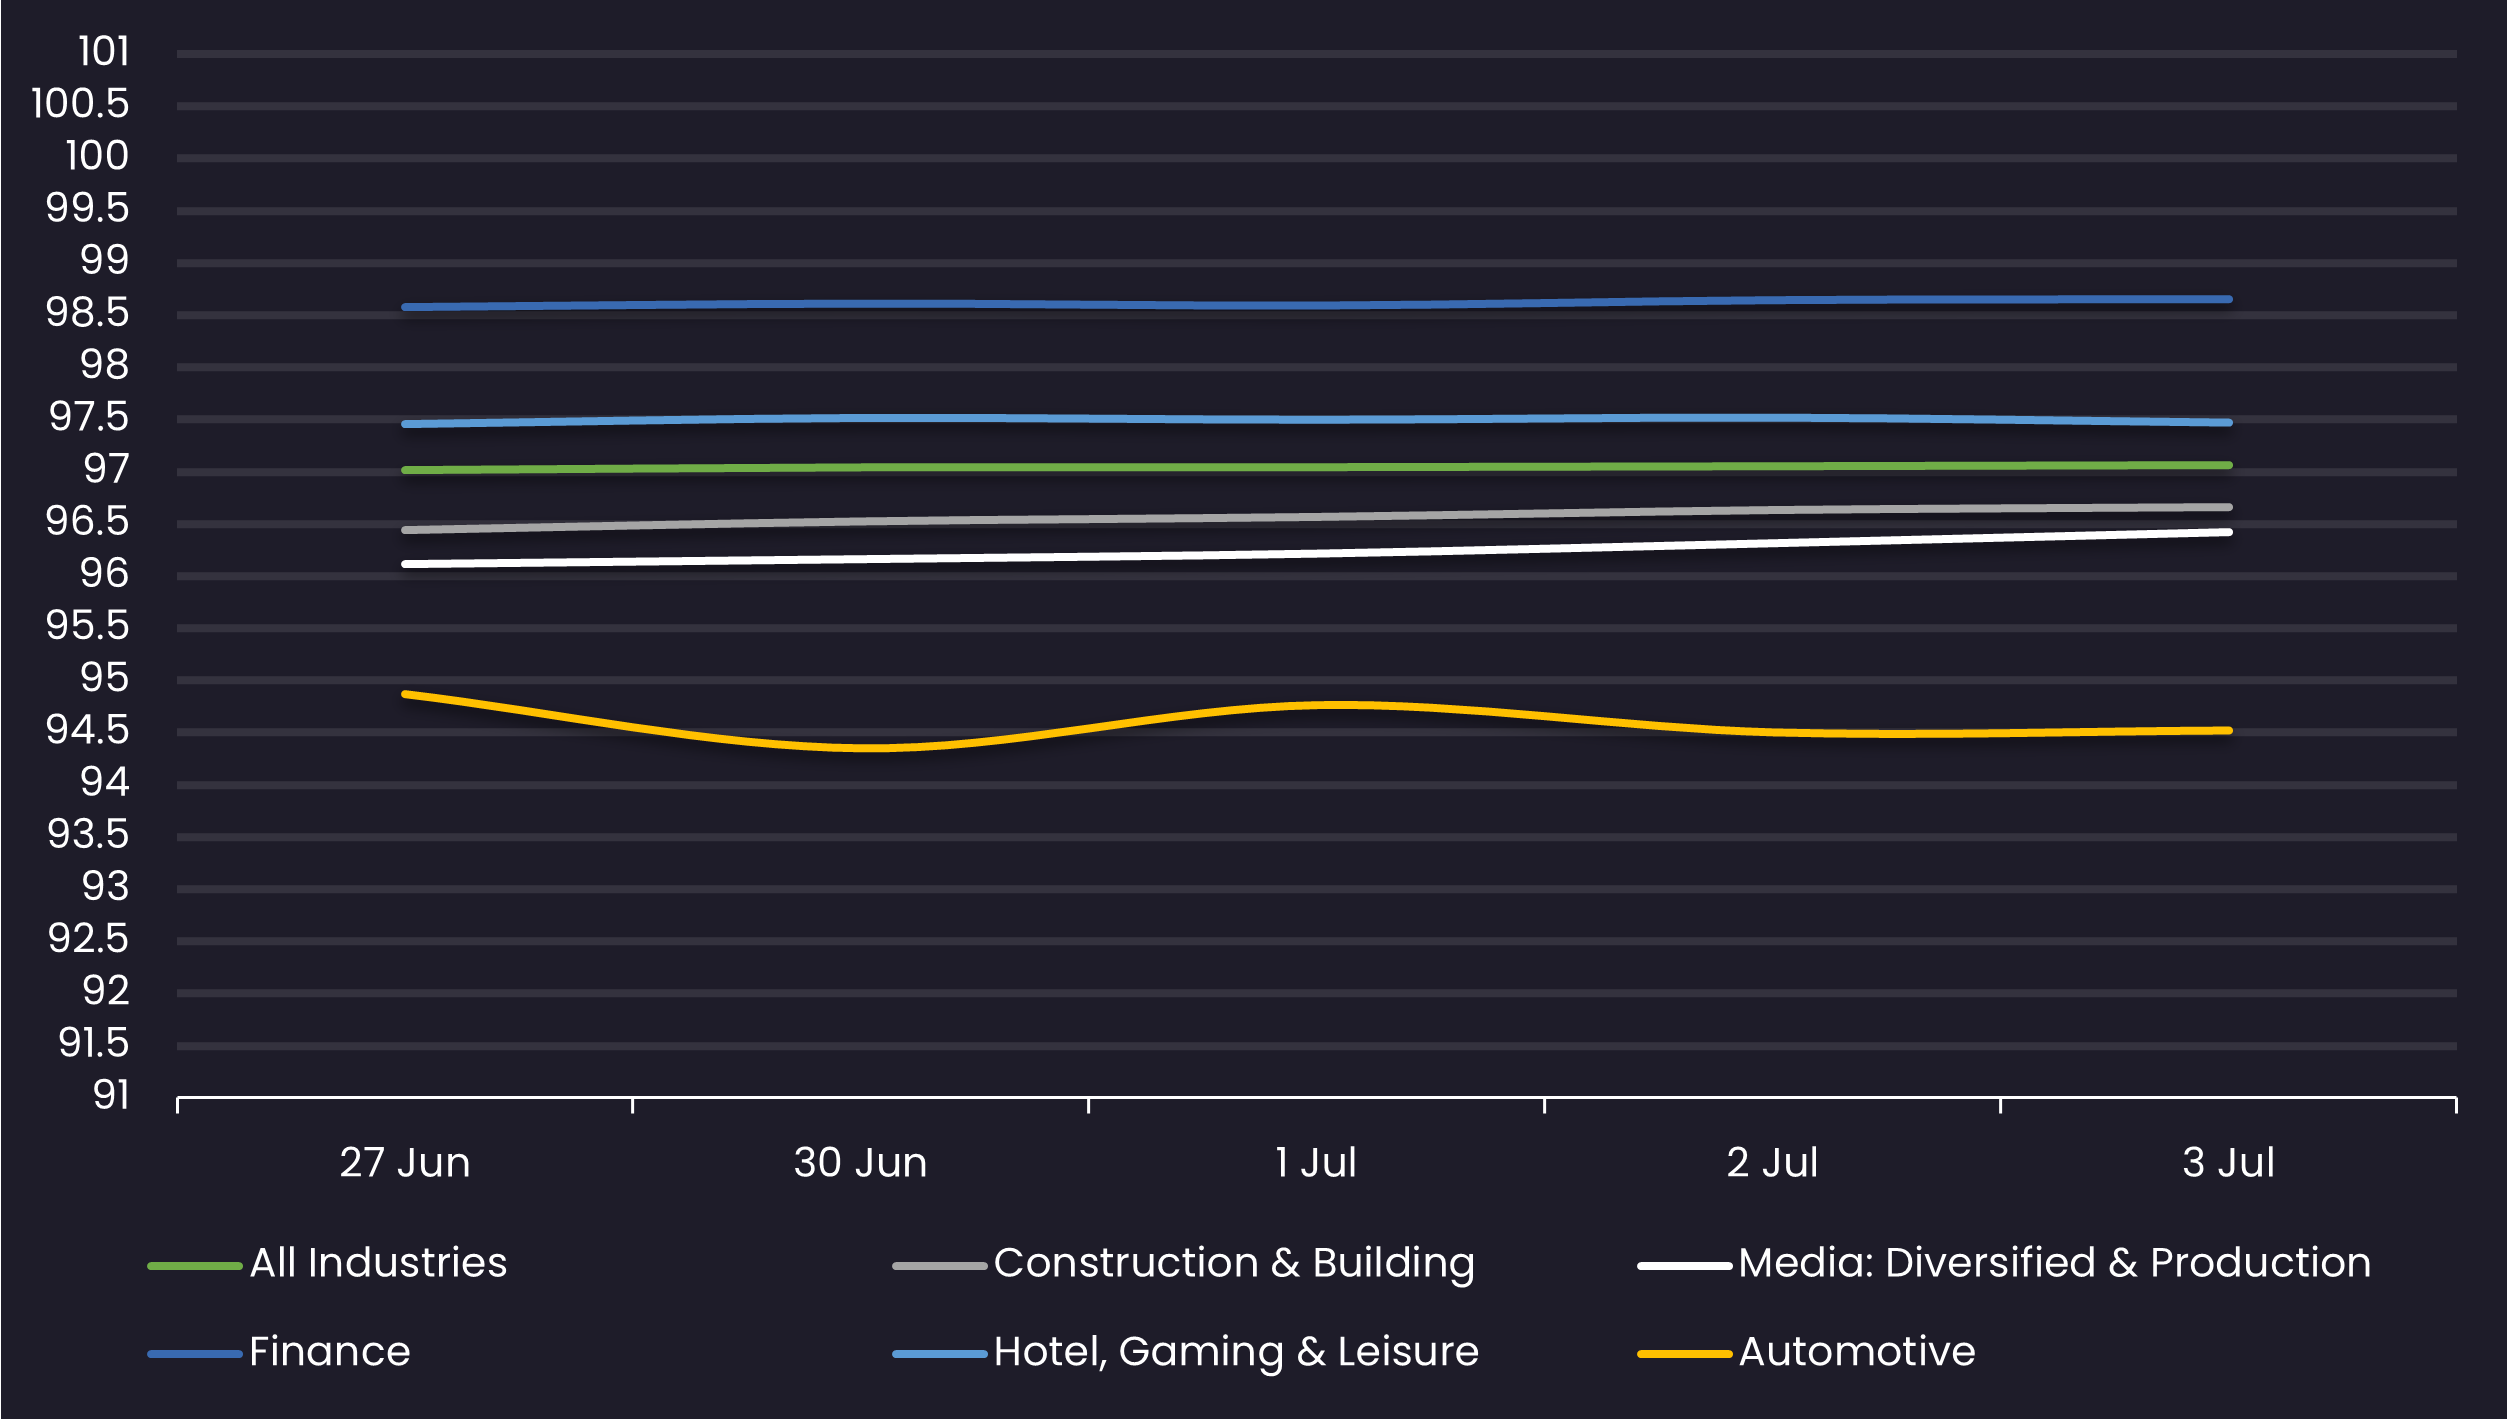Click the 98.5 y-axis value label
Image resolution: width=2507 pixels, height=1419 pixels.
[88, 313]
